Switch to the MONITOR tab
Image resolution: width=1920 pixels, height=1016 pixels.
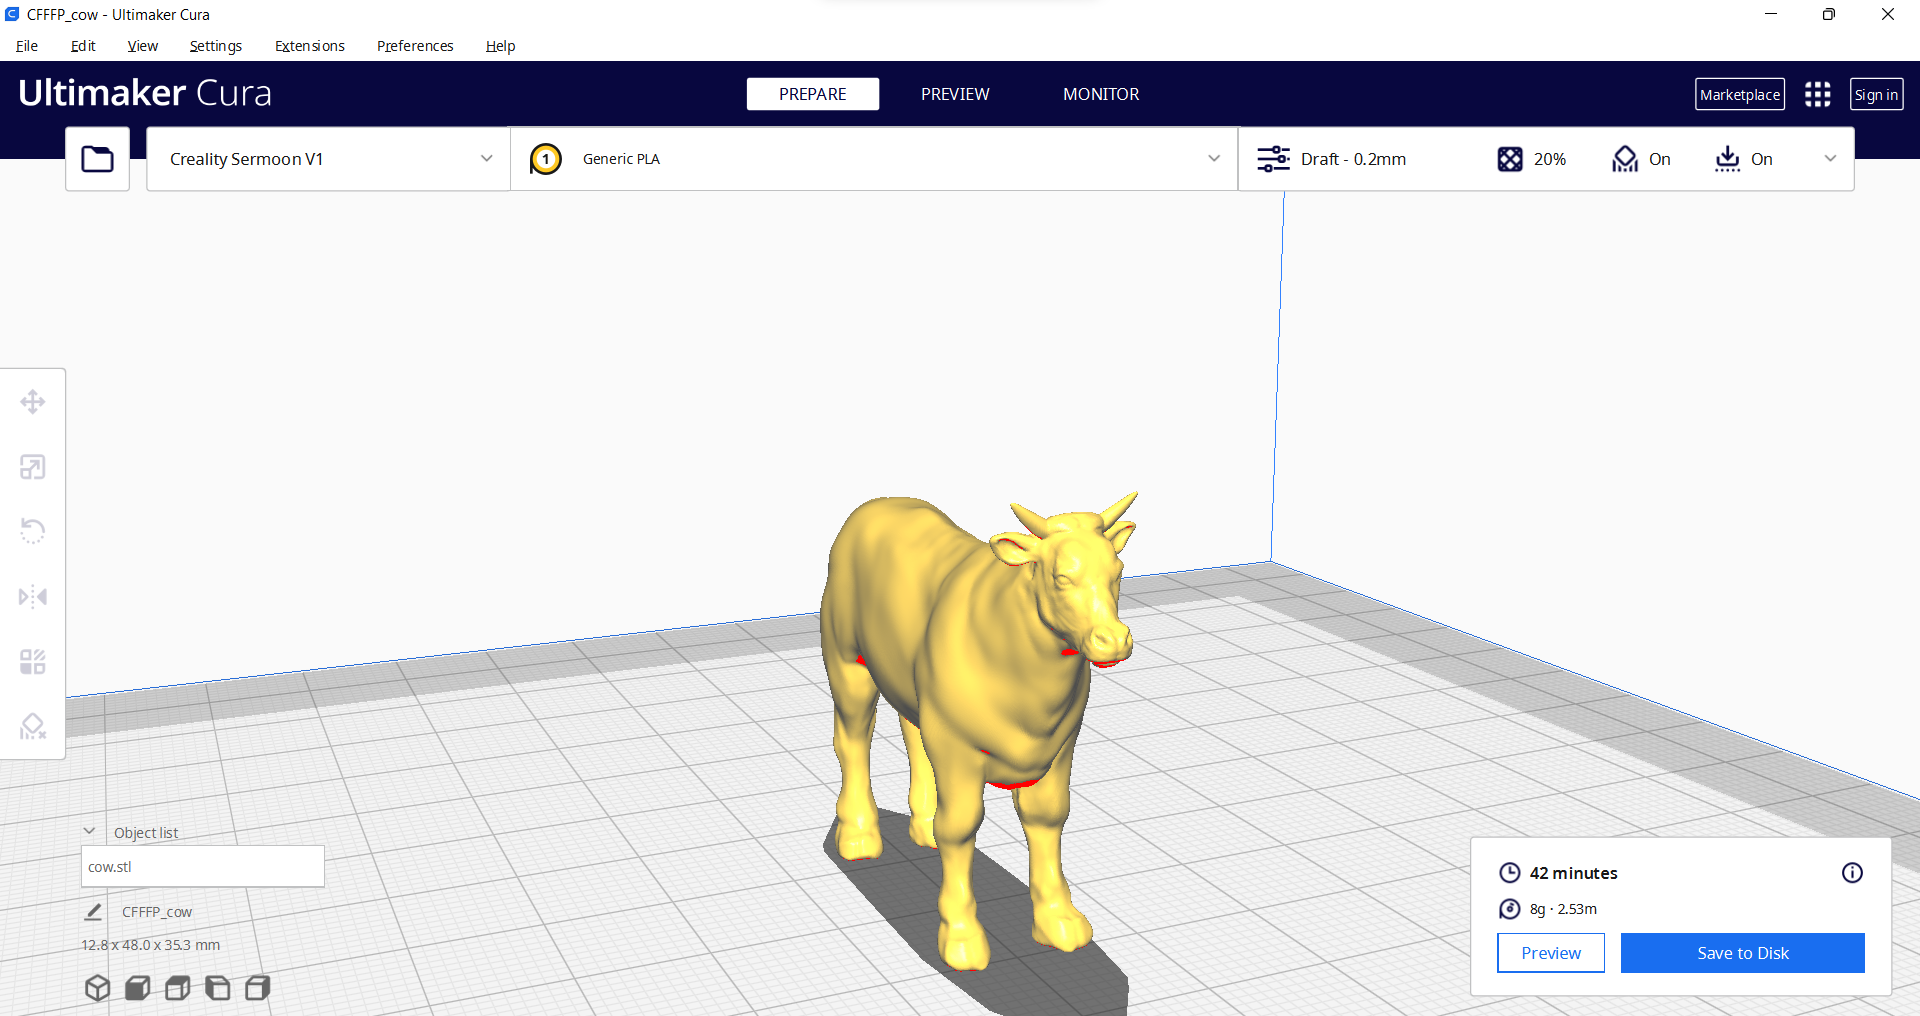(1101, 93)
